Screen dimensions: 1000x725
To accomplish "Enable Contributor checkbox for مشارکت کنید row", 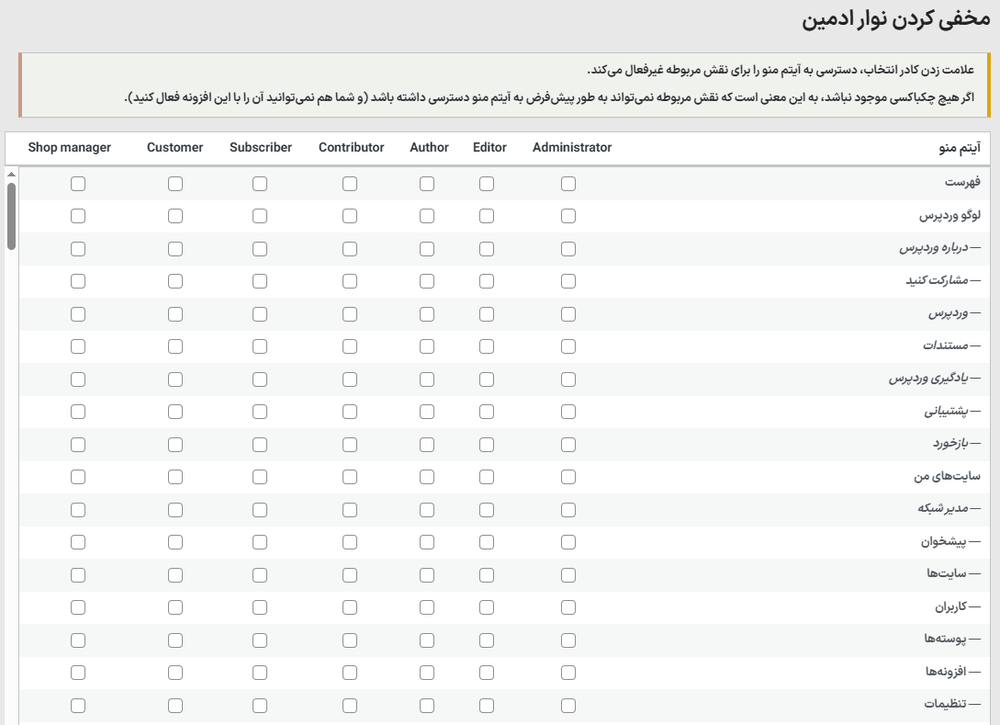I will point(350,282).
